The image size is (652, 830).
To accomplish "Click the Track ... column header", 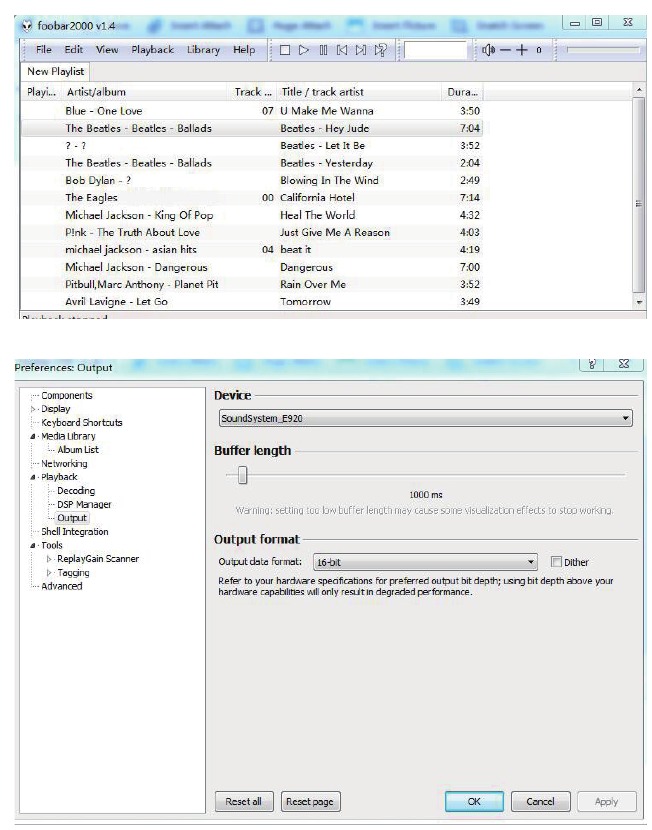I will pos(252,92).
